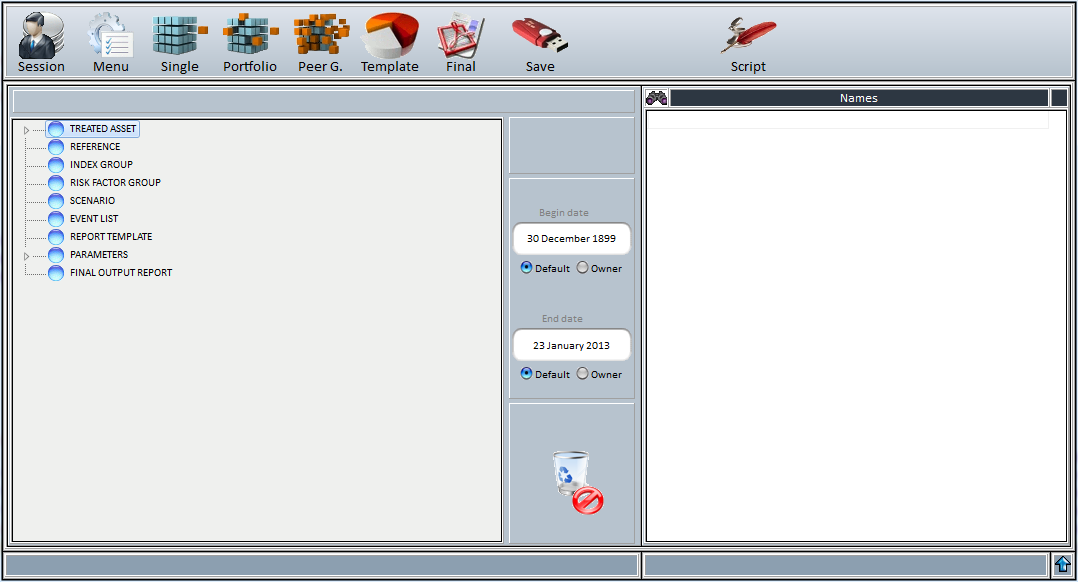
Task: Select PARAMETERS tree item
Action: pos(98,254)
